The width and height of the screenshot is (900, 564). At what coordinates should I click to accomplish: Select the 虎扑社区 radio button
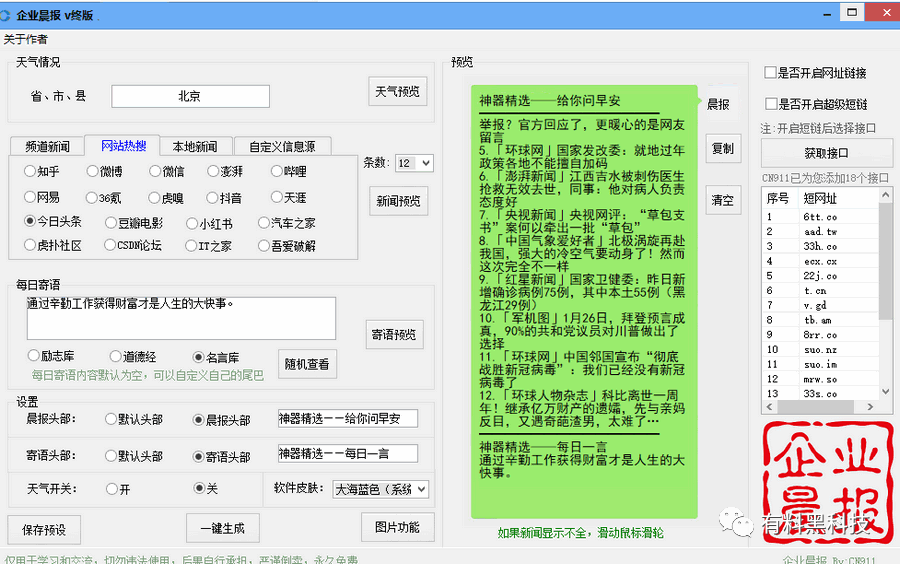coord(30,245)
